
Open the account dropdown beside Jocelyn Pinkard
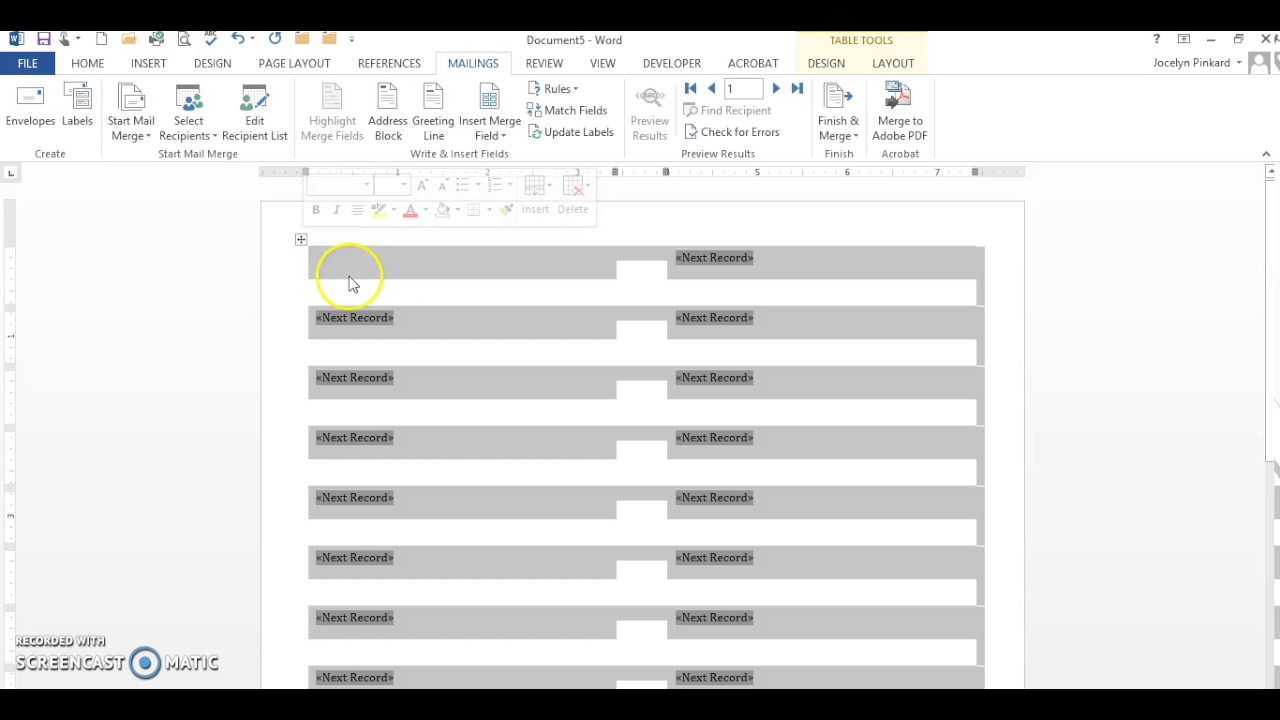(x=1239, y=63)
